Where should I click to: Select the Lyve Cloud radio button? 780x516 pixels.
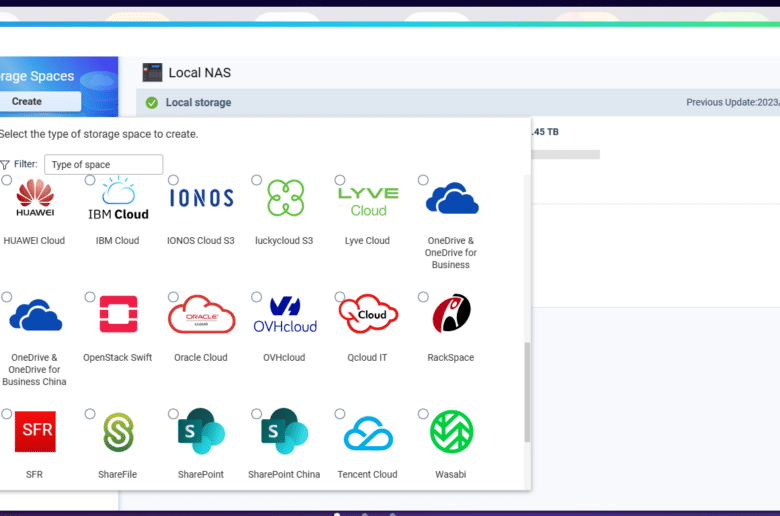click(340, 180)
